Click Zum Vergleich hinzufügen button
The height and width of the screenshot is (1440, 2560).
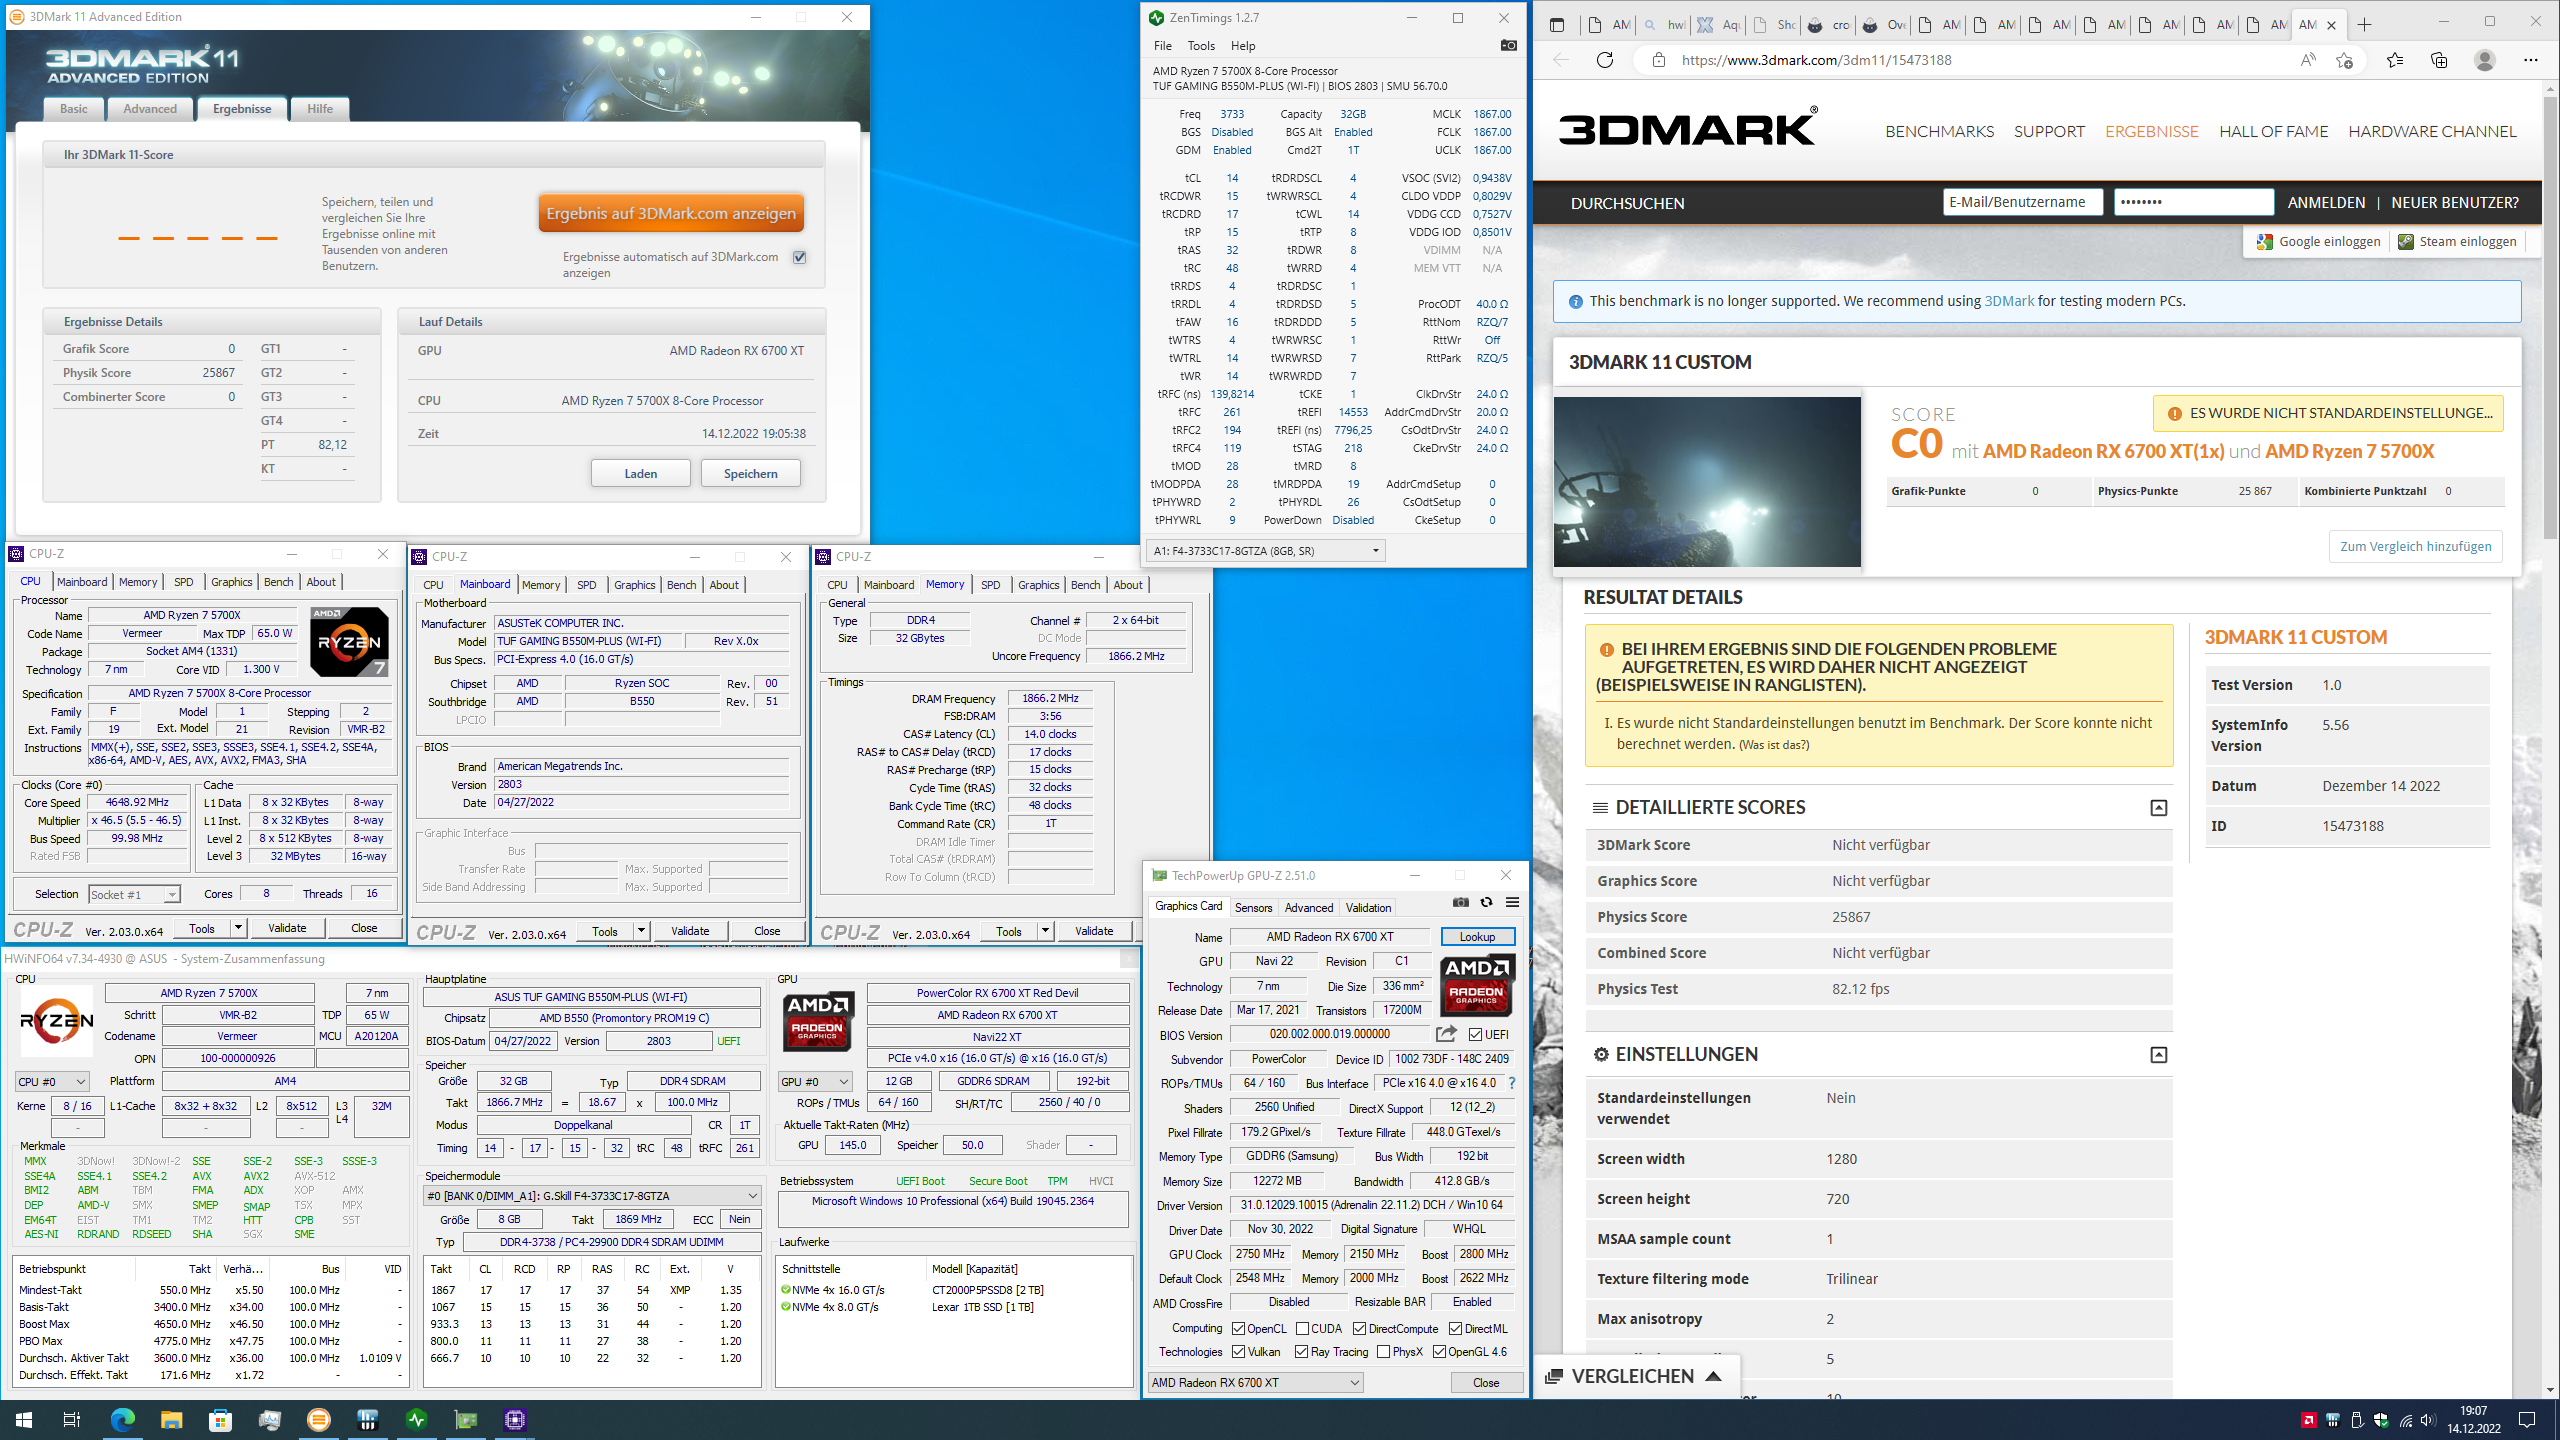click(2415, 546)
